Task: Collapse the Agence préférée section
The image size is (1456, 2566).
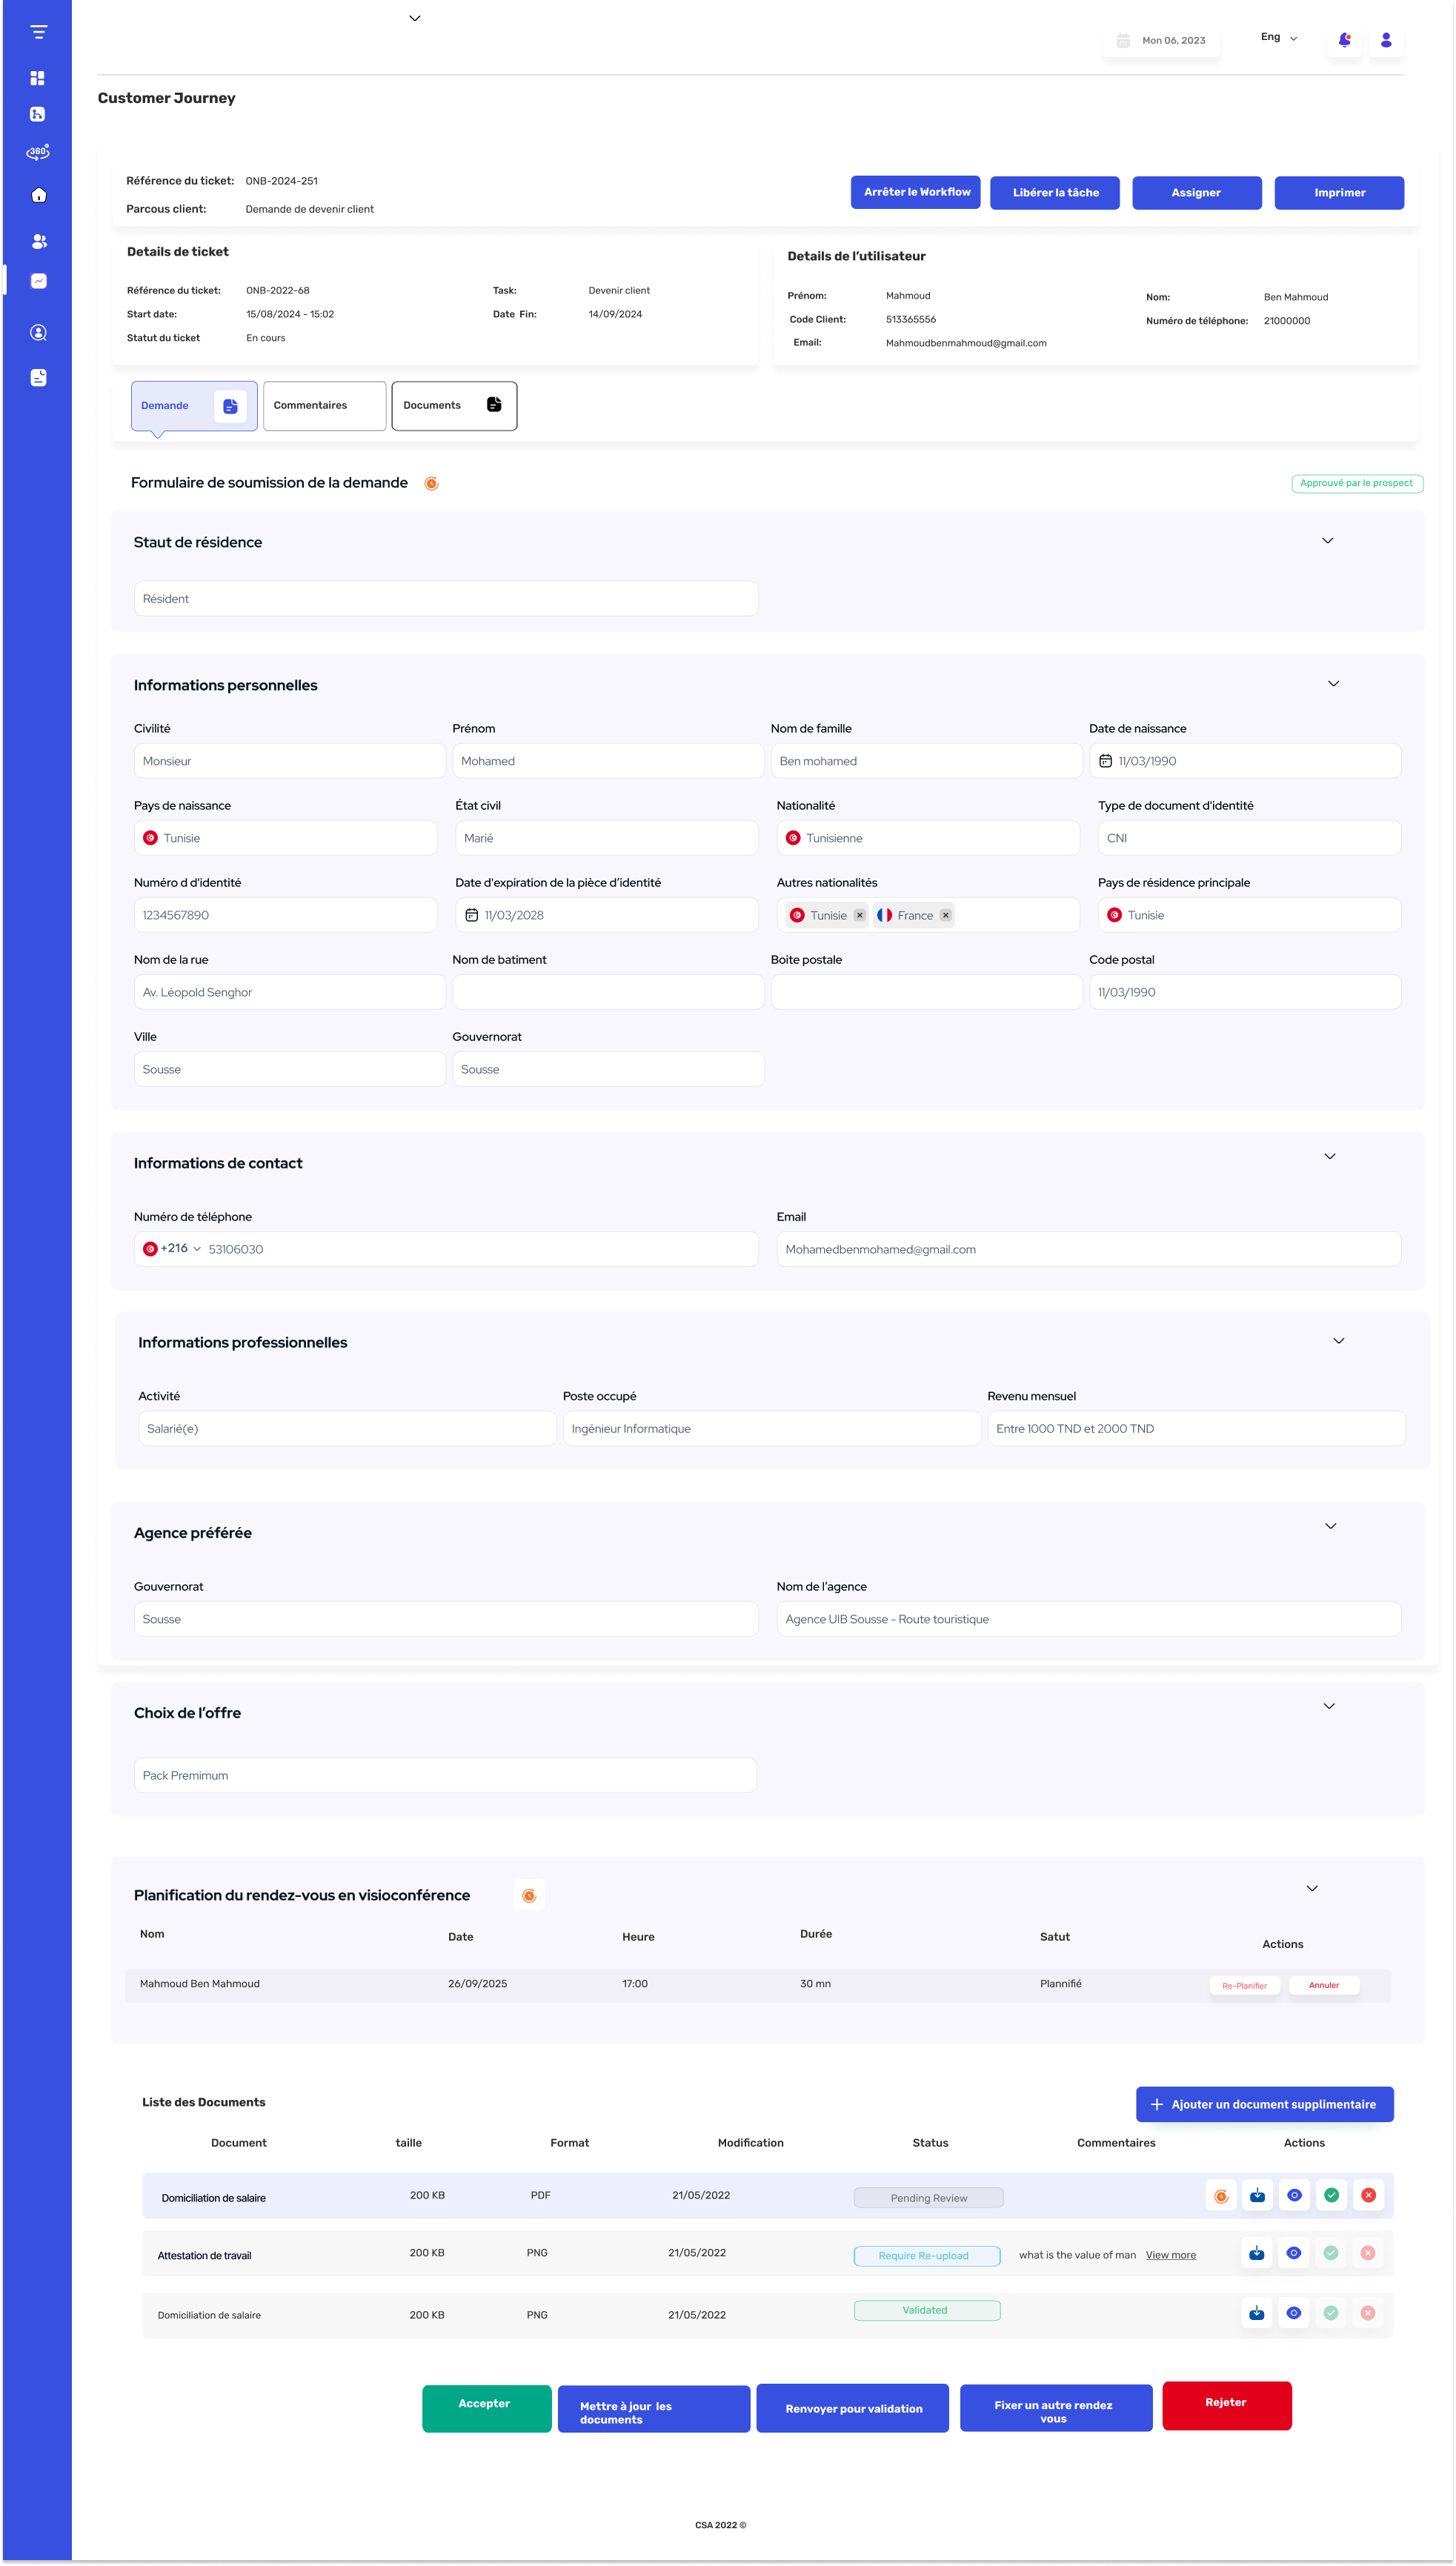Action: pyautogui.click(x=1330, y=1526)
